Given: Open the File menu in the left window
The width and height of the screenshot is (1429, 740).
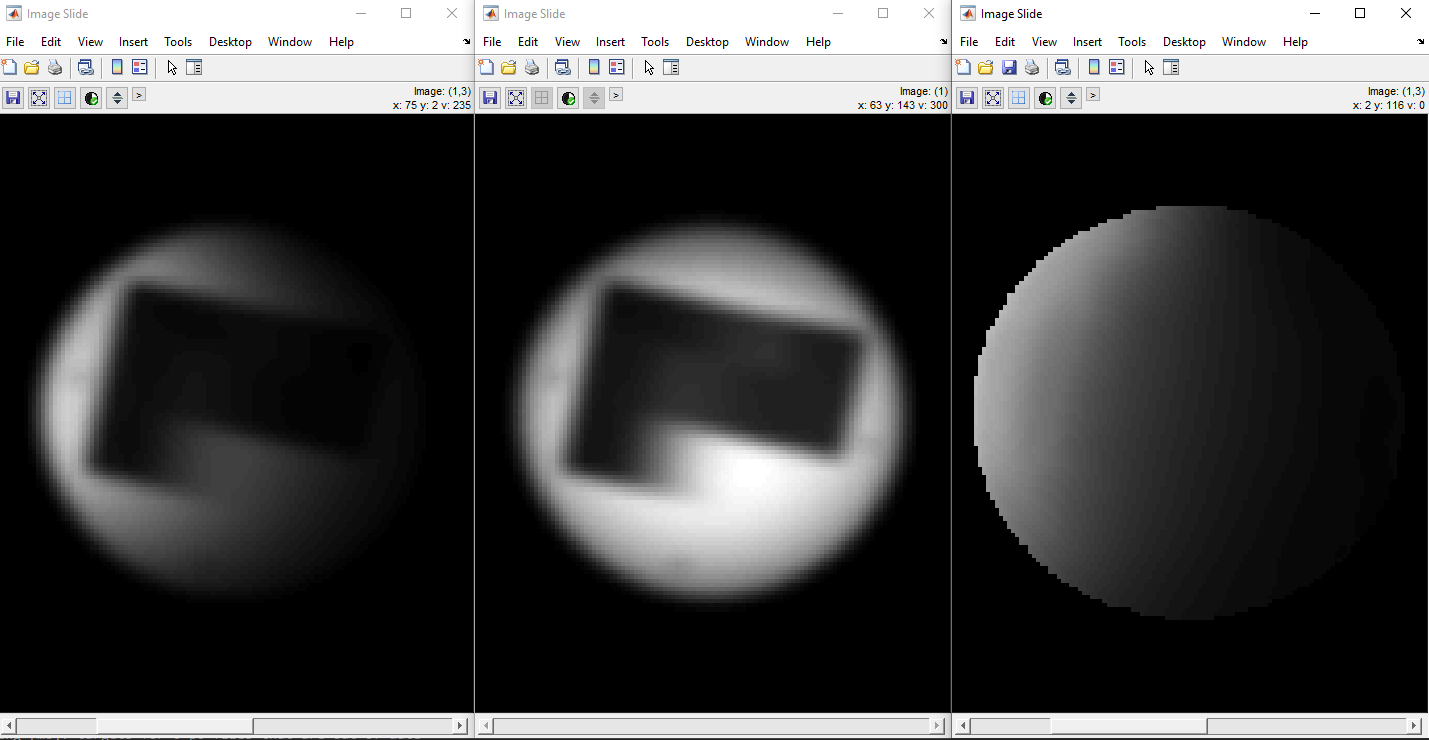Looking at the screenshot, I should tap(15, 42).
